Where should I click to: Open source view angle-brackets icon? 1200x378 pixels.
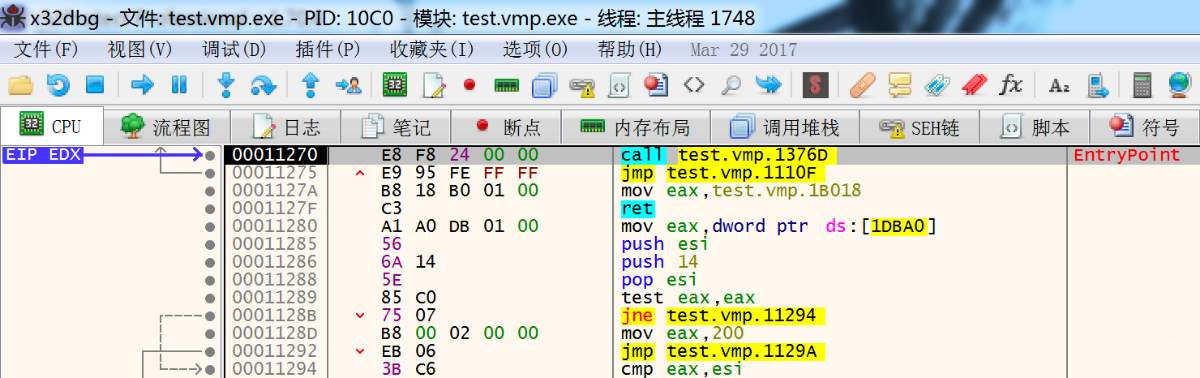694,85
